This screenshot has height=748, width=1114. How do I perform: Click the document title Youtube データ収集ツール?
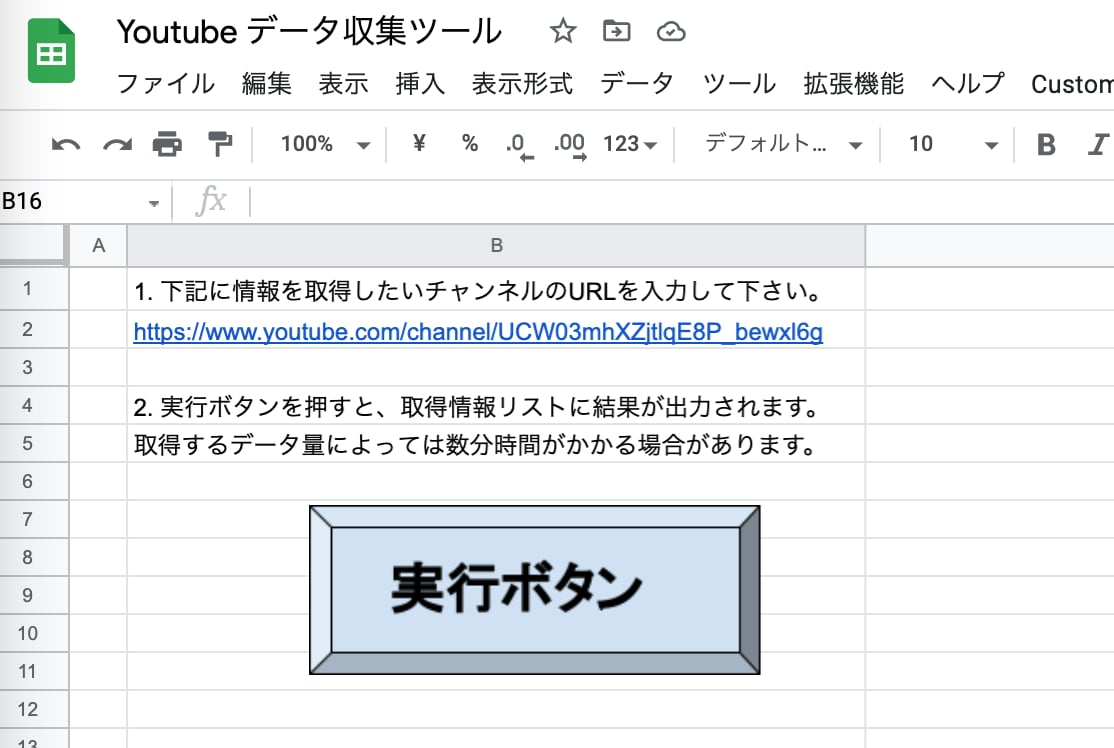309,32
